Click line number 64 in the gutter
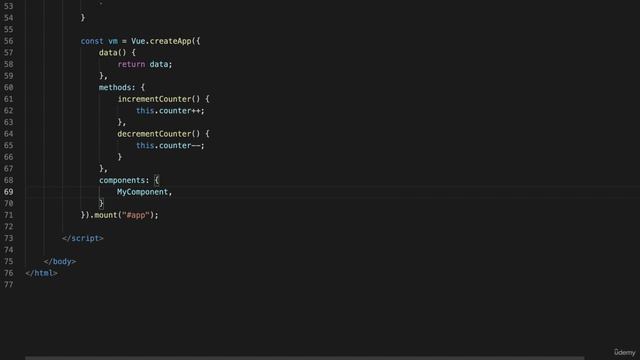Screen dimensions: 640x360 pos(9,134)
